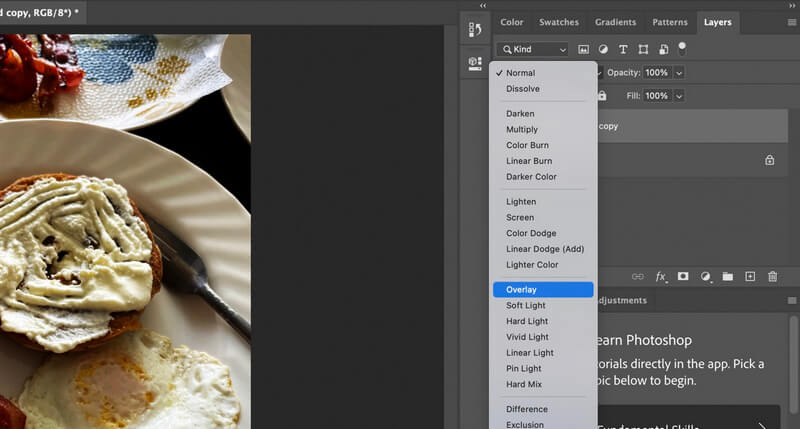The width and height of the screenshot is (800, 429).
Task: Open the Gradients tab
Action: click(615, 22)
